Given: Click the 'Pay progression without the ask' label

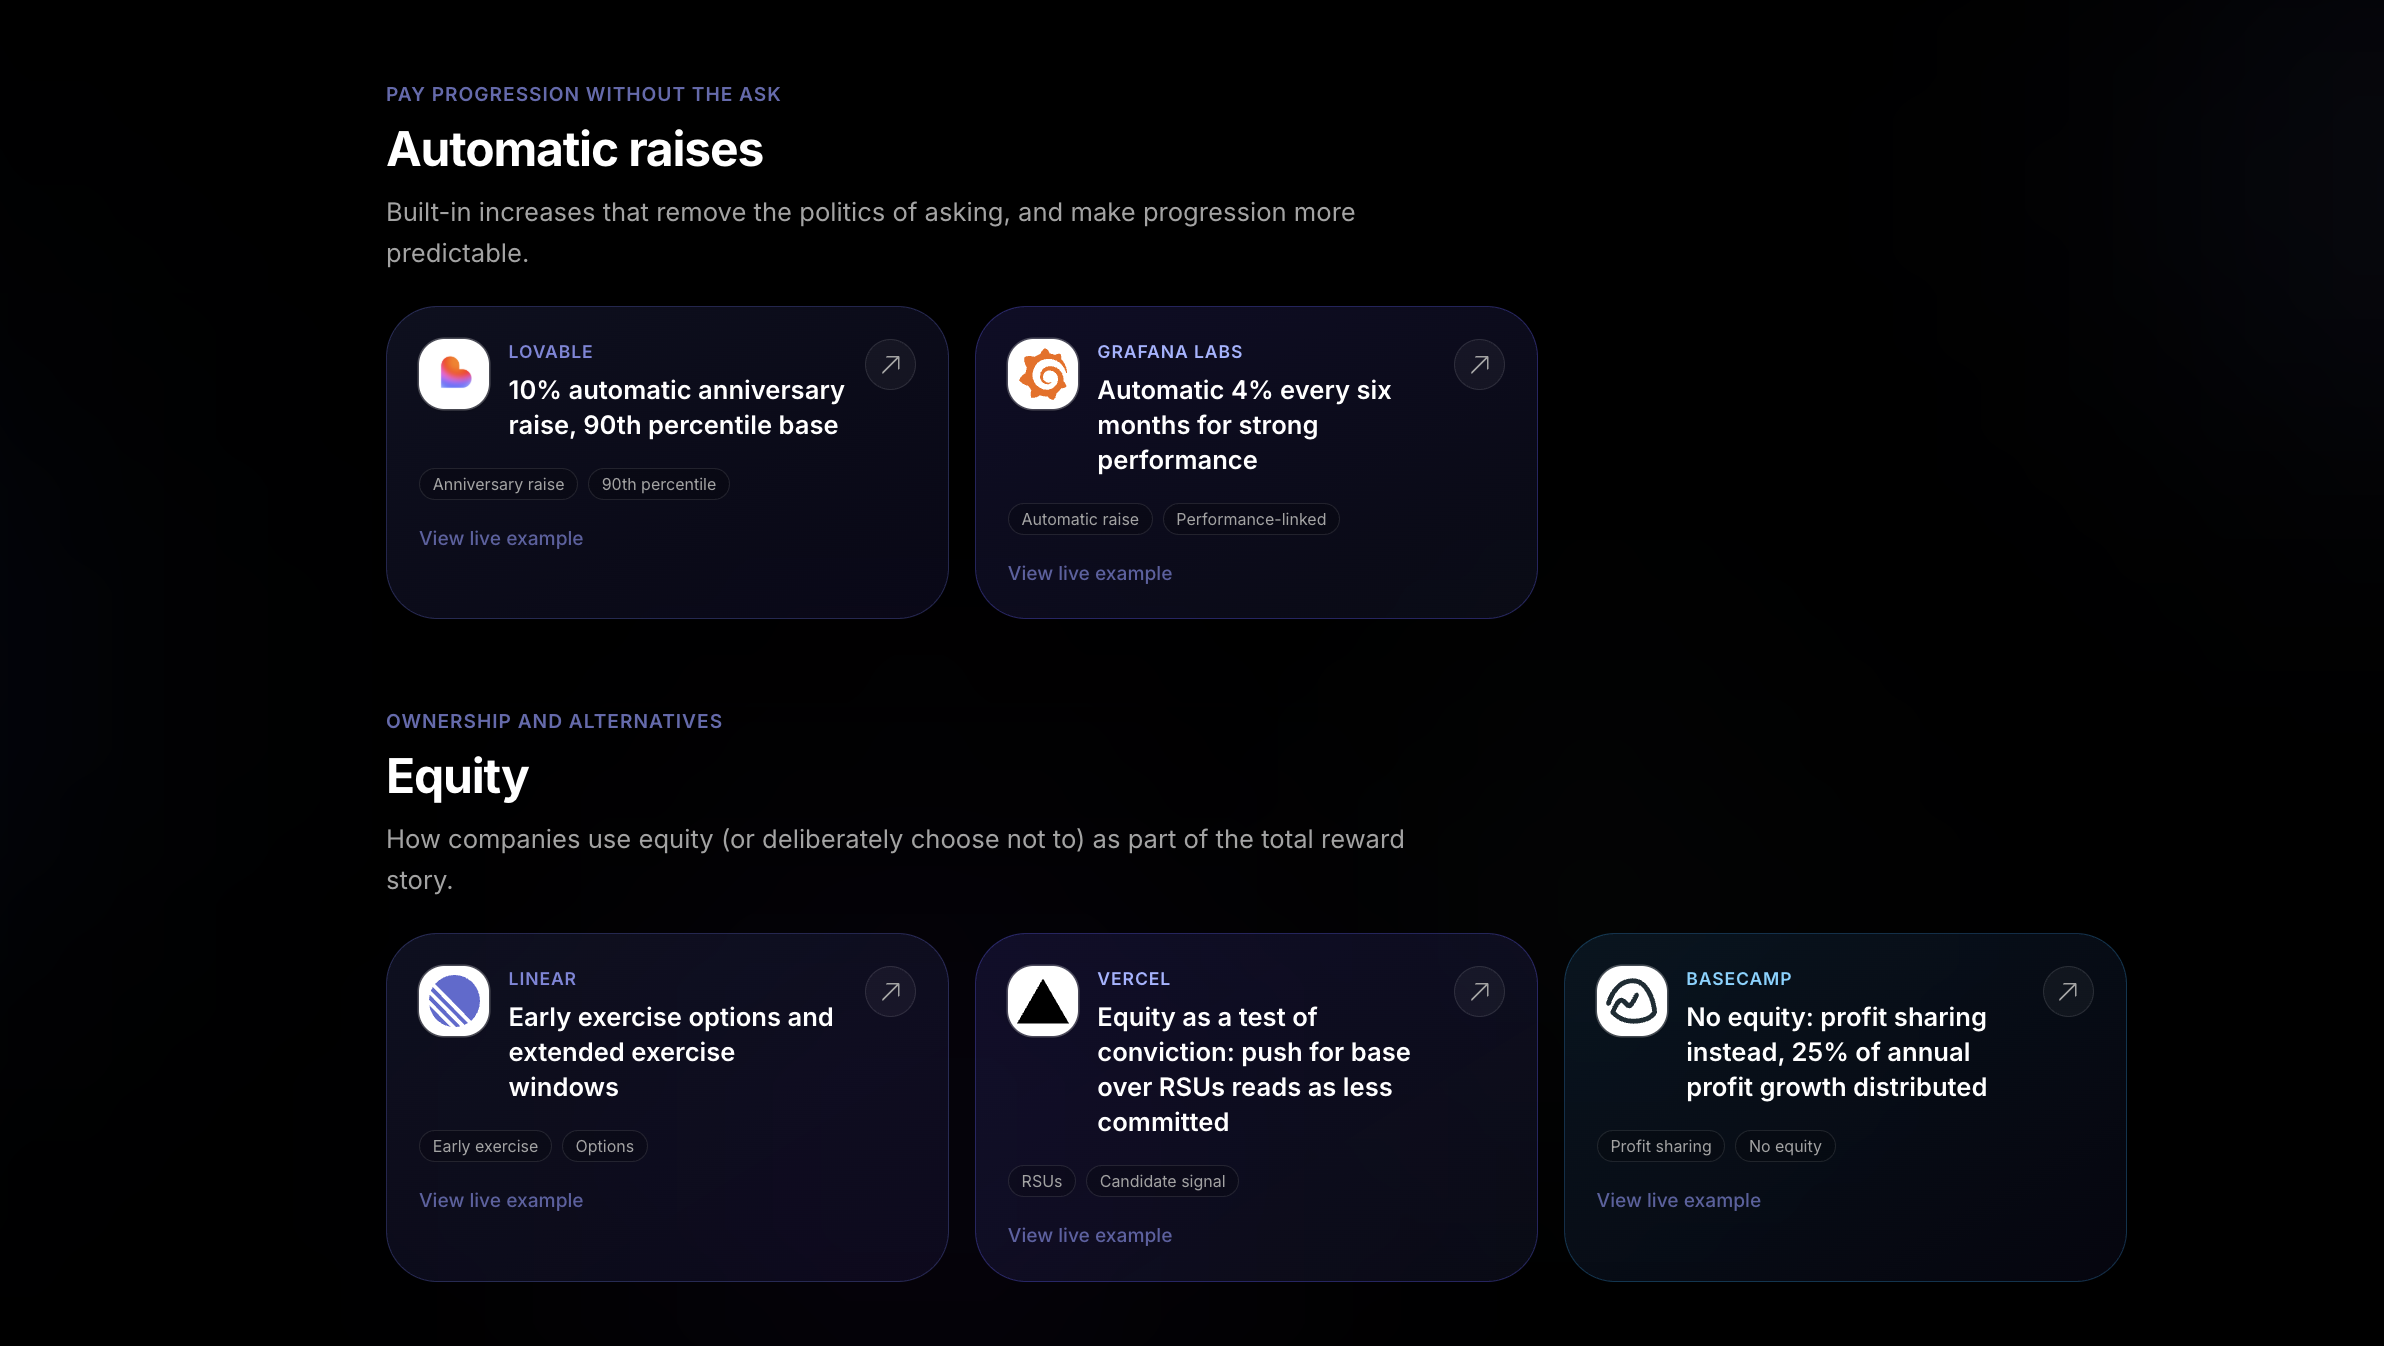Looking at the screenshot, I should point(583,94).
